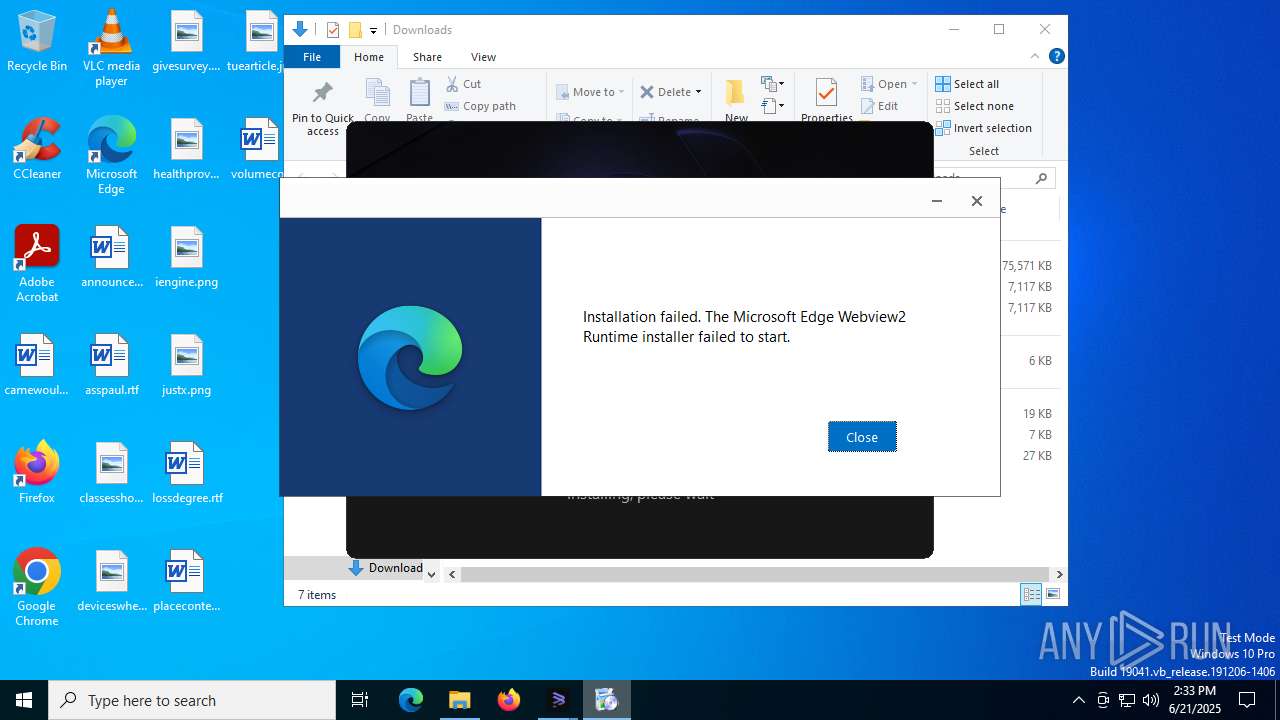1280x720 pixels.
Task: Click Invert selection in ribbon
Action: tap(983, 128)
